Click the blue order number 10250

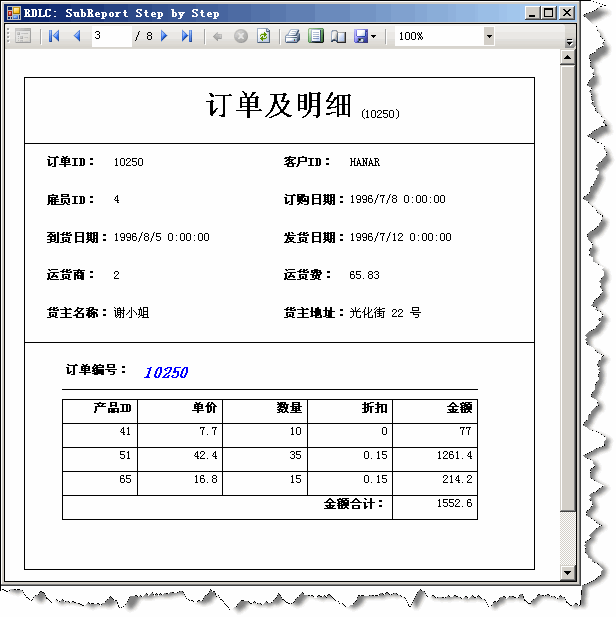click(166, 372)
